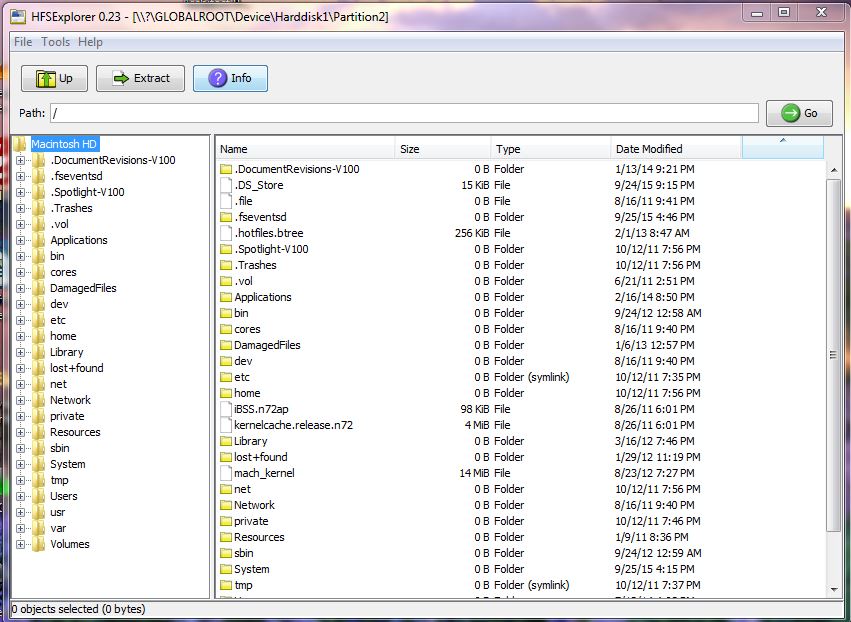Screen dimensions: 851x622
Task: Click the Macintosh HD root folder icon
Action: click(x=21, y=144)
